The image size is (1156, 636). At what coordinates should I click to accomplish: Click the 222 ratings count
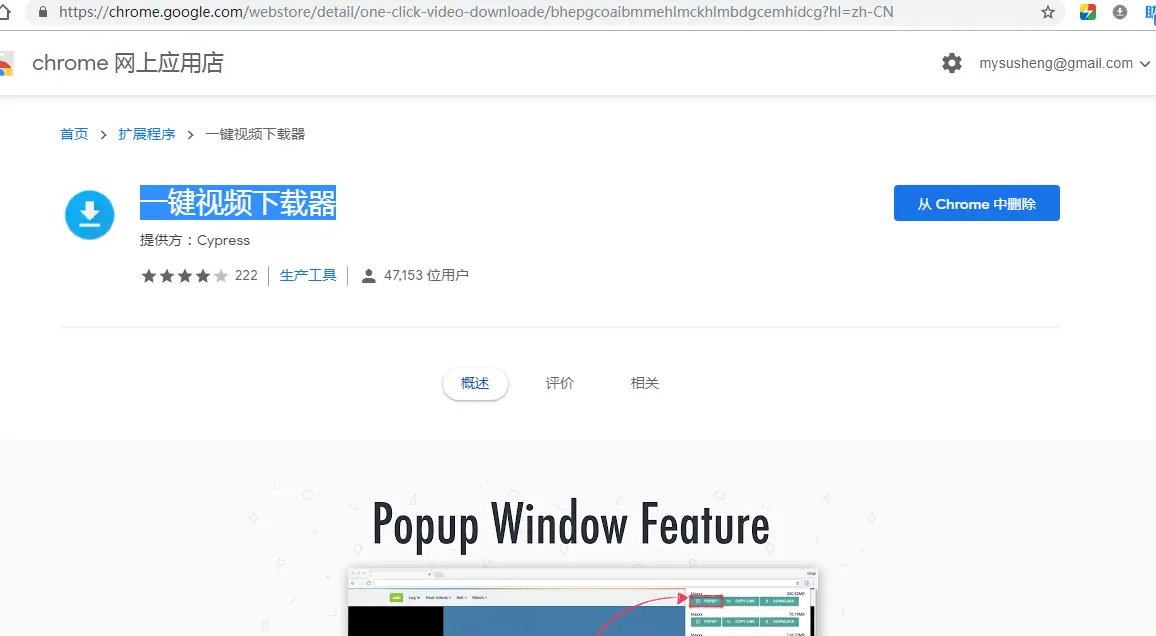click(x=246, y=275)
